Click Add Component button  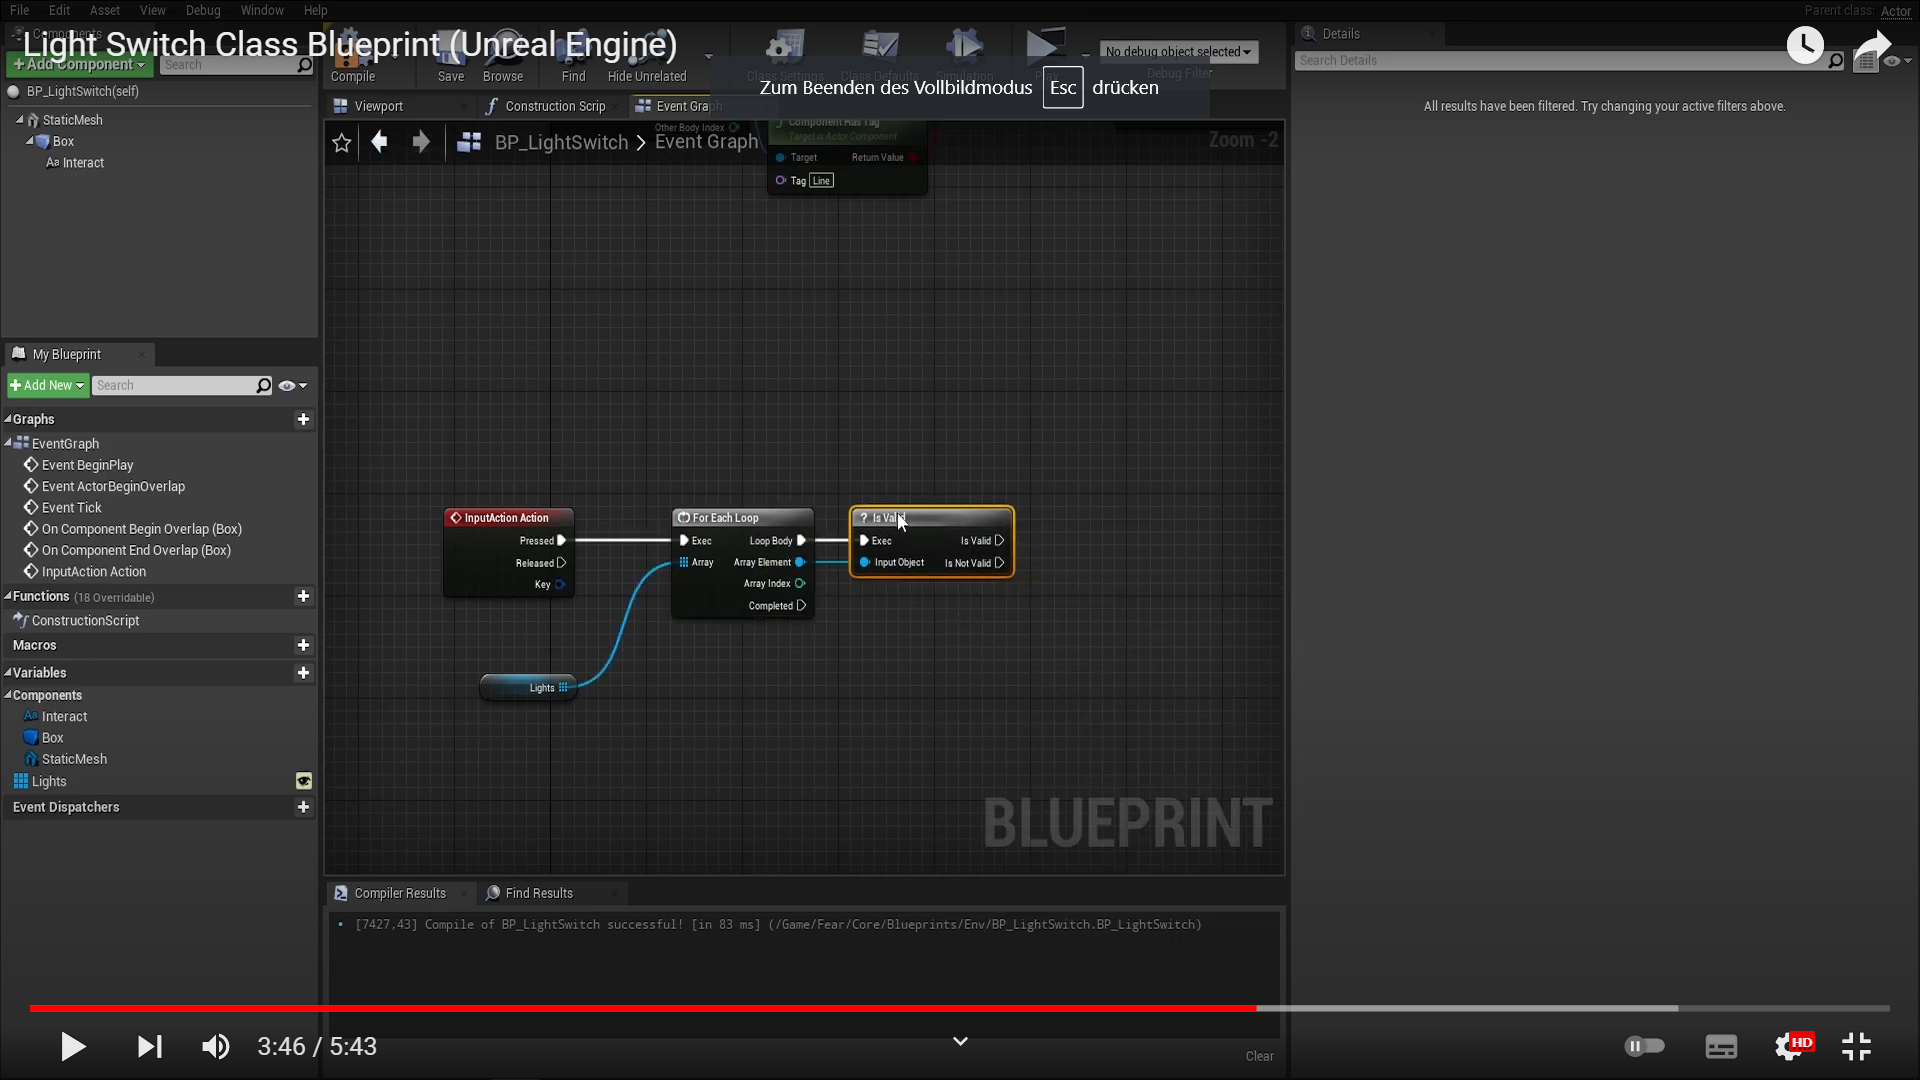pos(79,64)
